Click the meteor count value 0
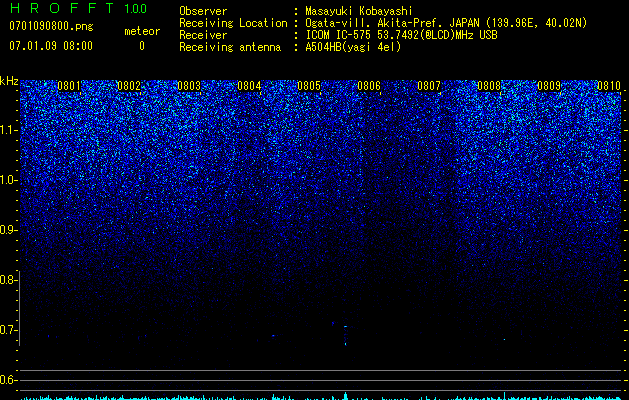 [x=142, y=46]
